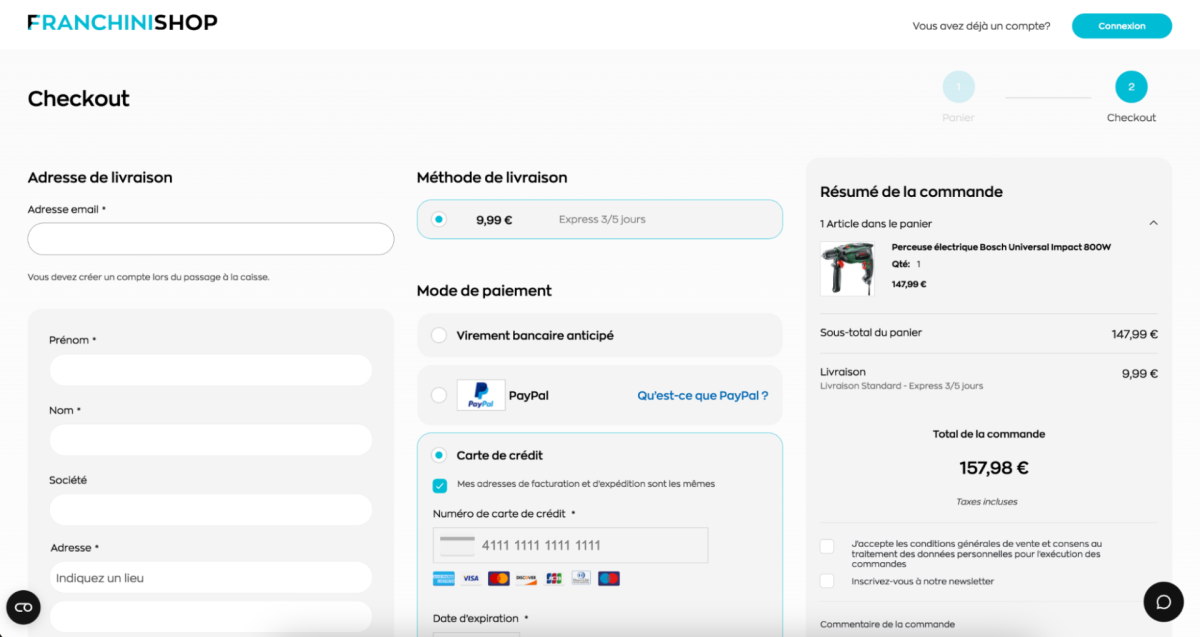Click the Adresse email input field
The image size is (1200, 637).
pos(210,239)
